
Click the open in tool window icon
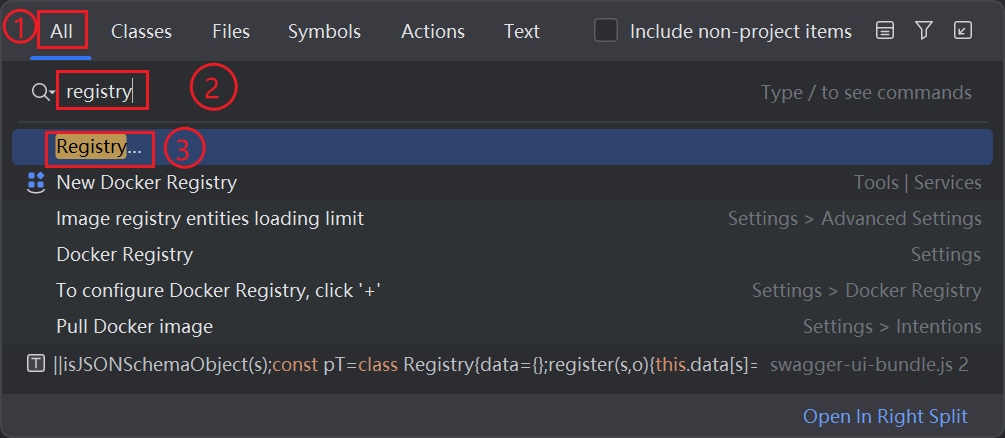pyautogui.click(x=963, y=31)
